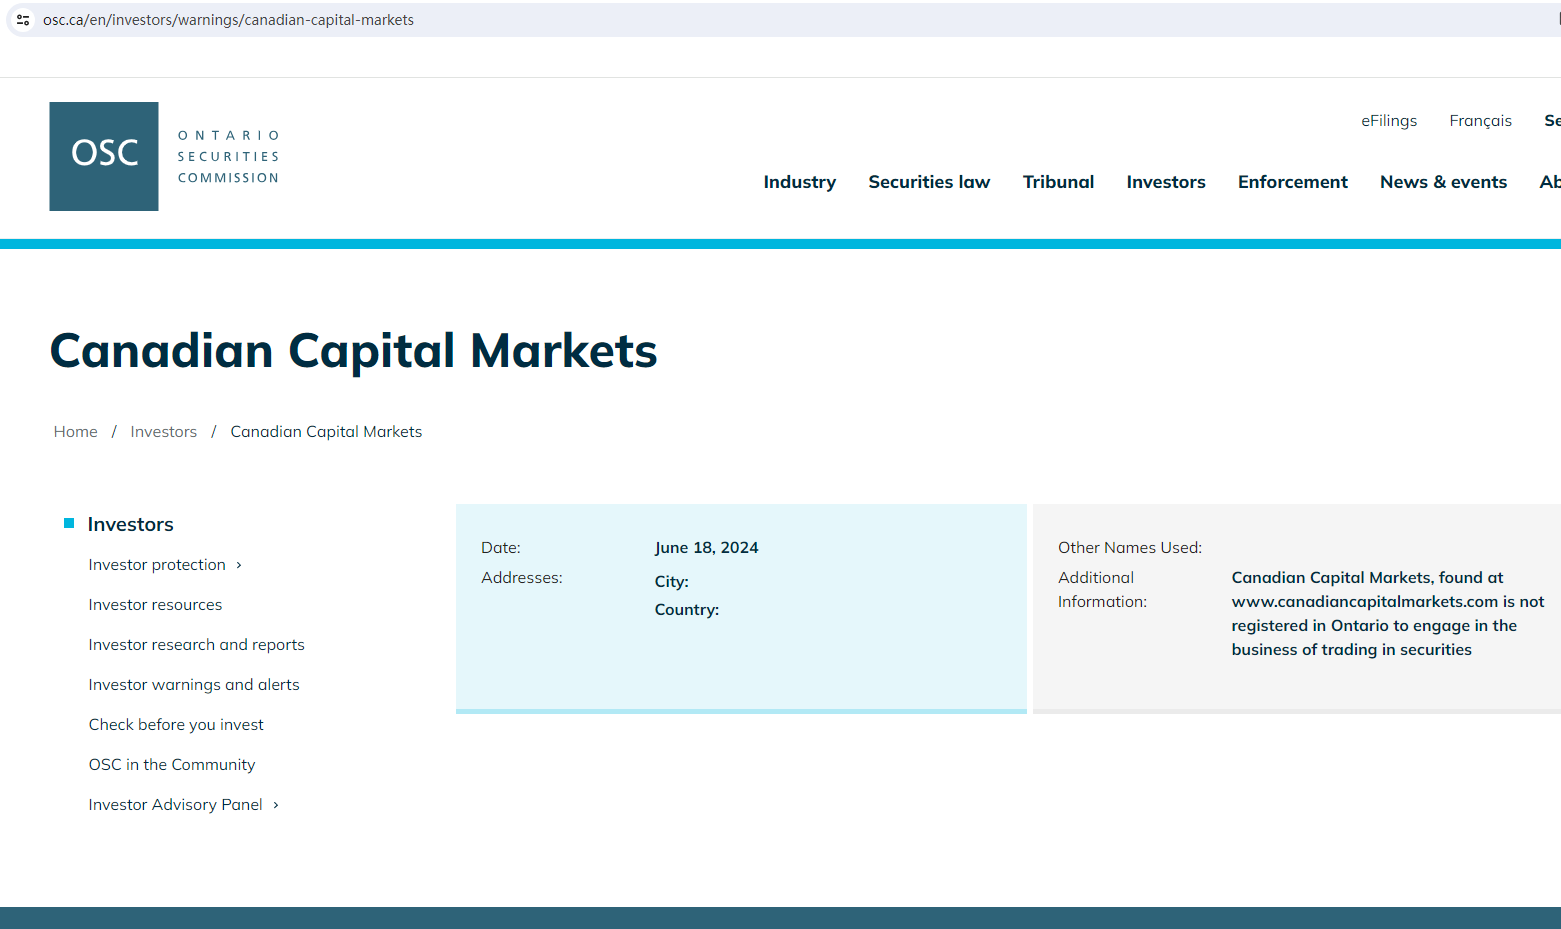Go to eFilings link
Screen dimensions: 1561x929
coord(1388,121)
